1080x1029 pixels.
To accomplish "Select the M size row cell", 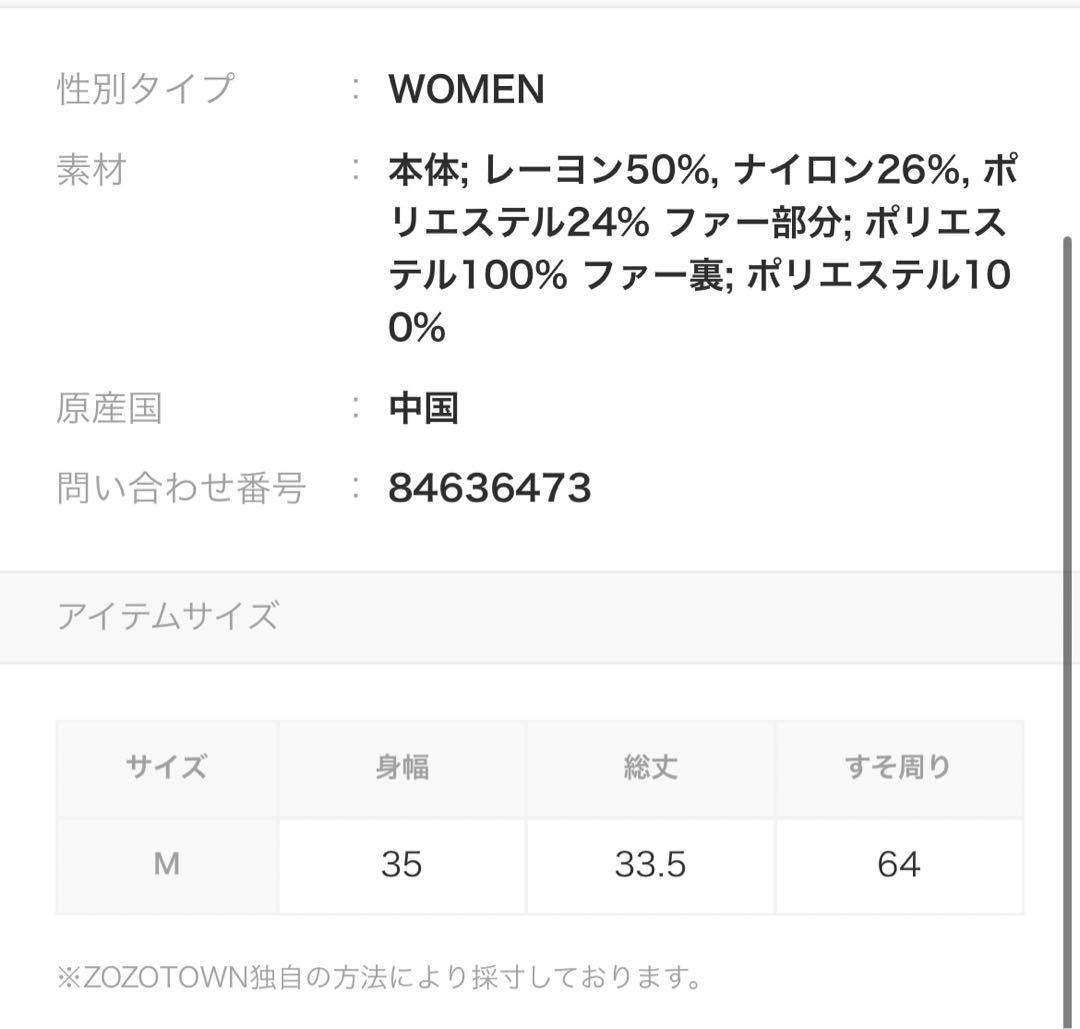I will pyautogui.click(x=167, y=864).
